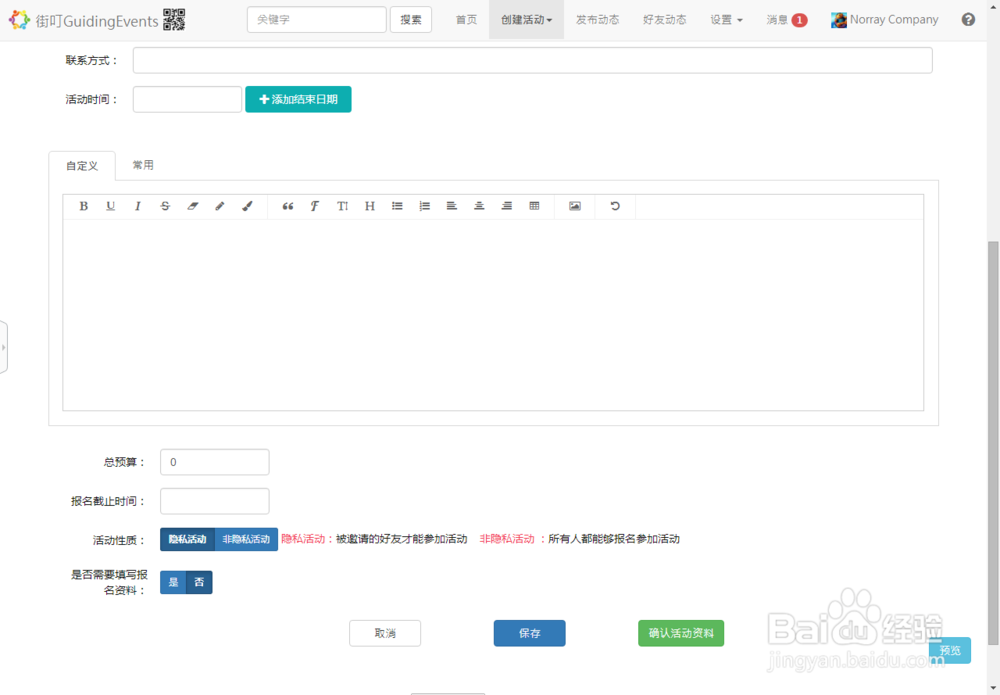Expand the 设置 dropdown
1000x695 pixels.
pos(726,19)
